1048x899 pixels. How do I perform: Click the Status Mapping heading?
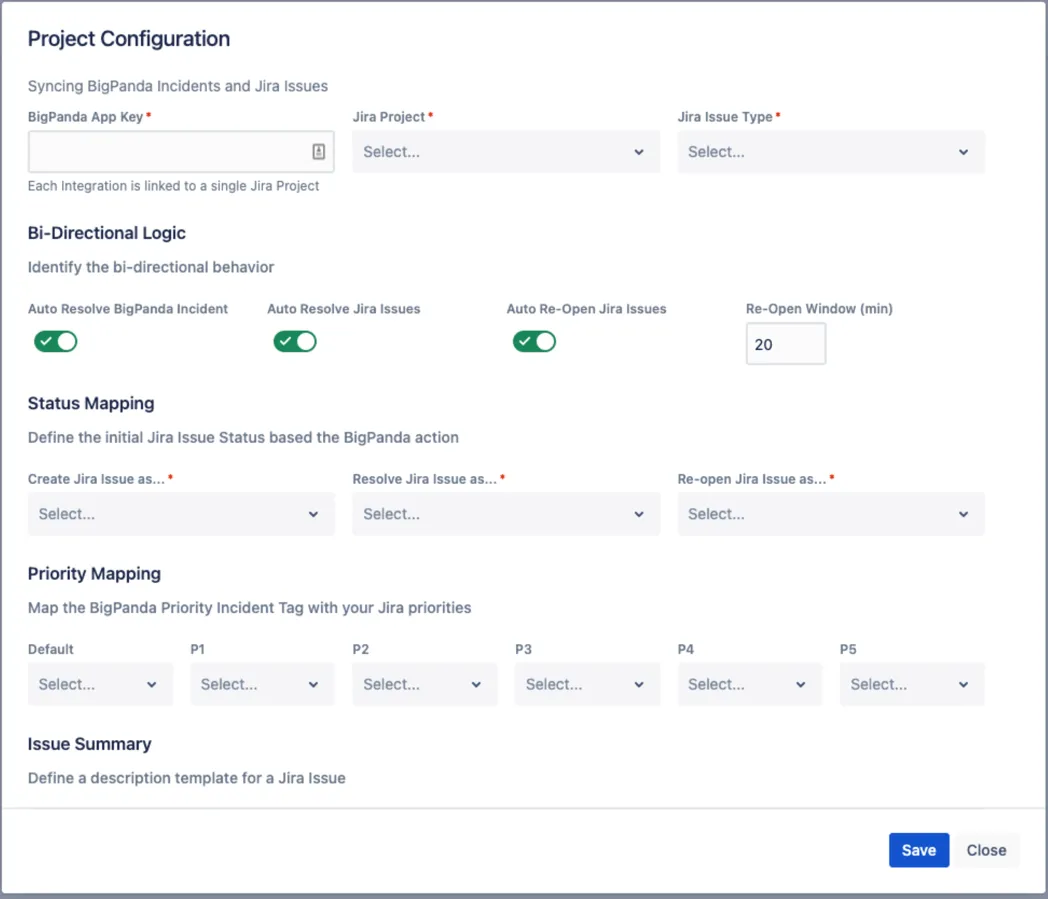coord(91,403)
